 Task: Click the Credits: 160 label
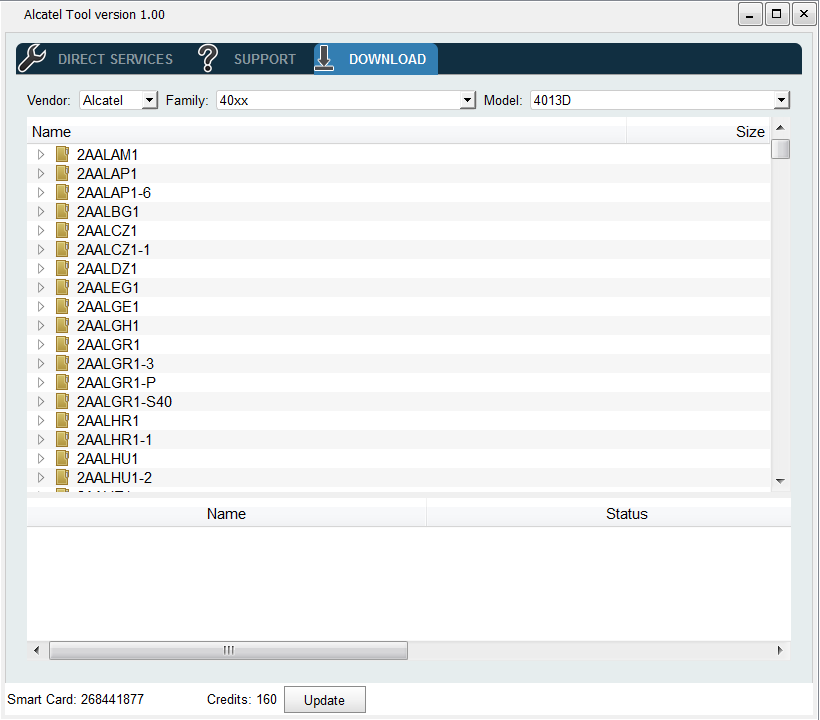242,699
